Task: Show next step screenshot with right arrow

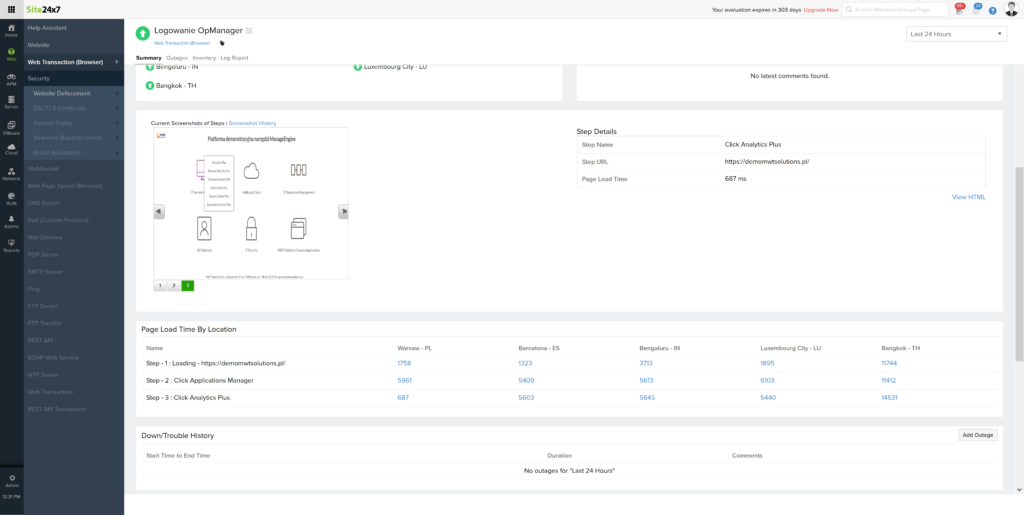Action: coord(343,211)
